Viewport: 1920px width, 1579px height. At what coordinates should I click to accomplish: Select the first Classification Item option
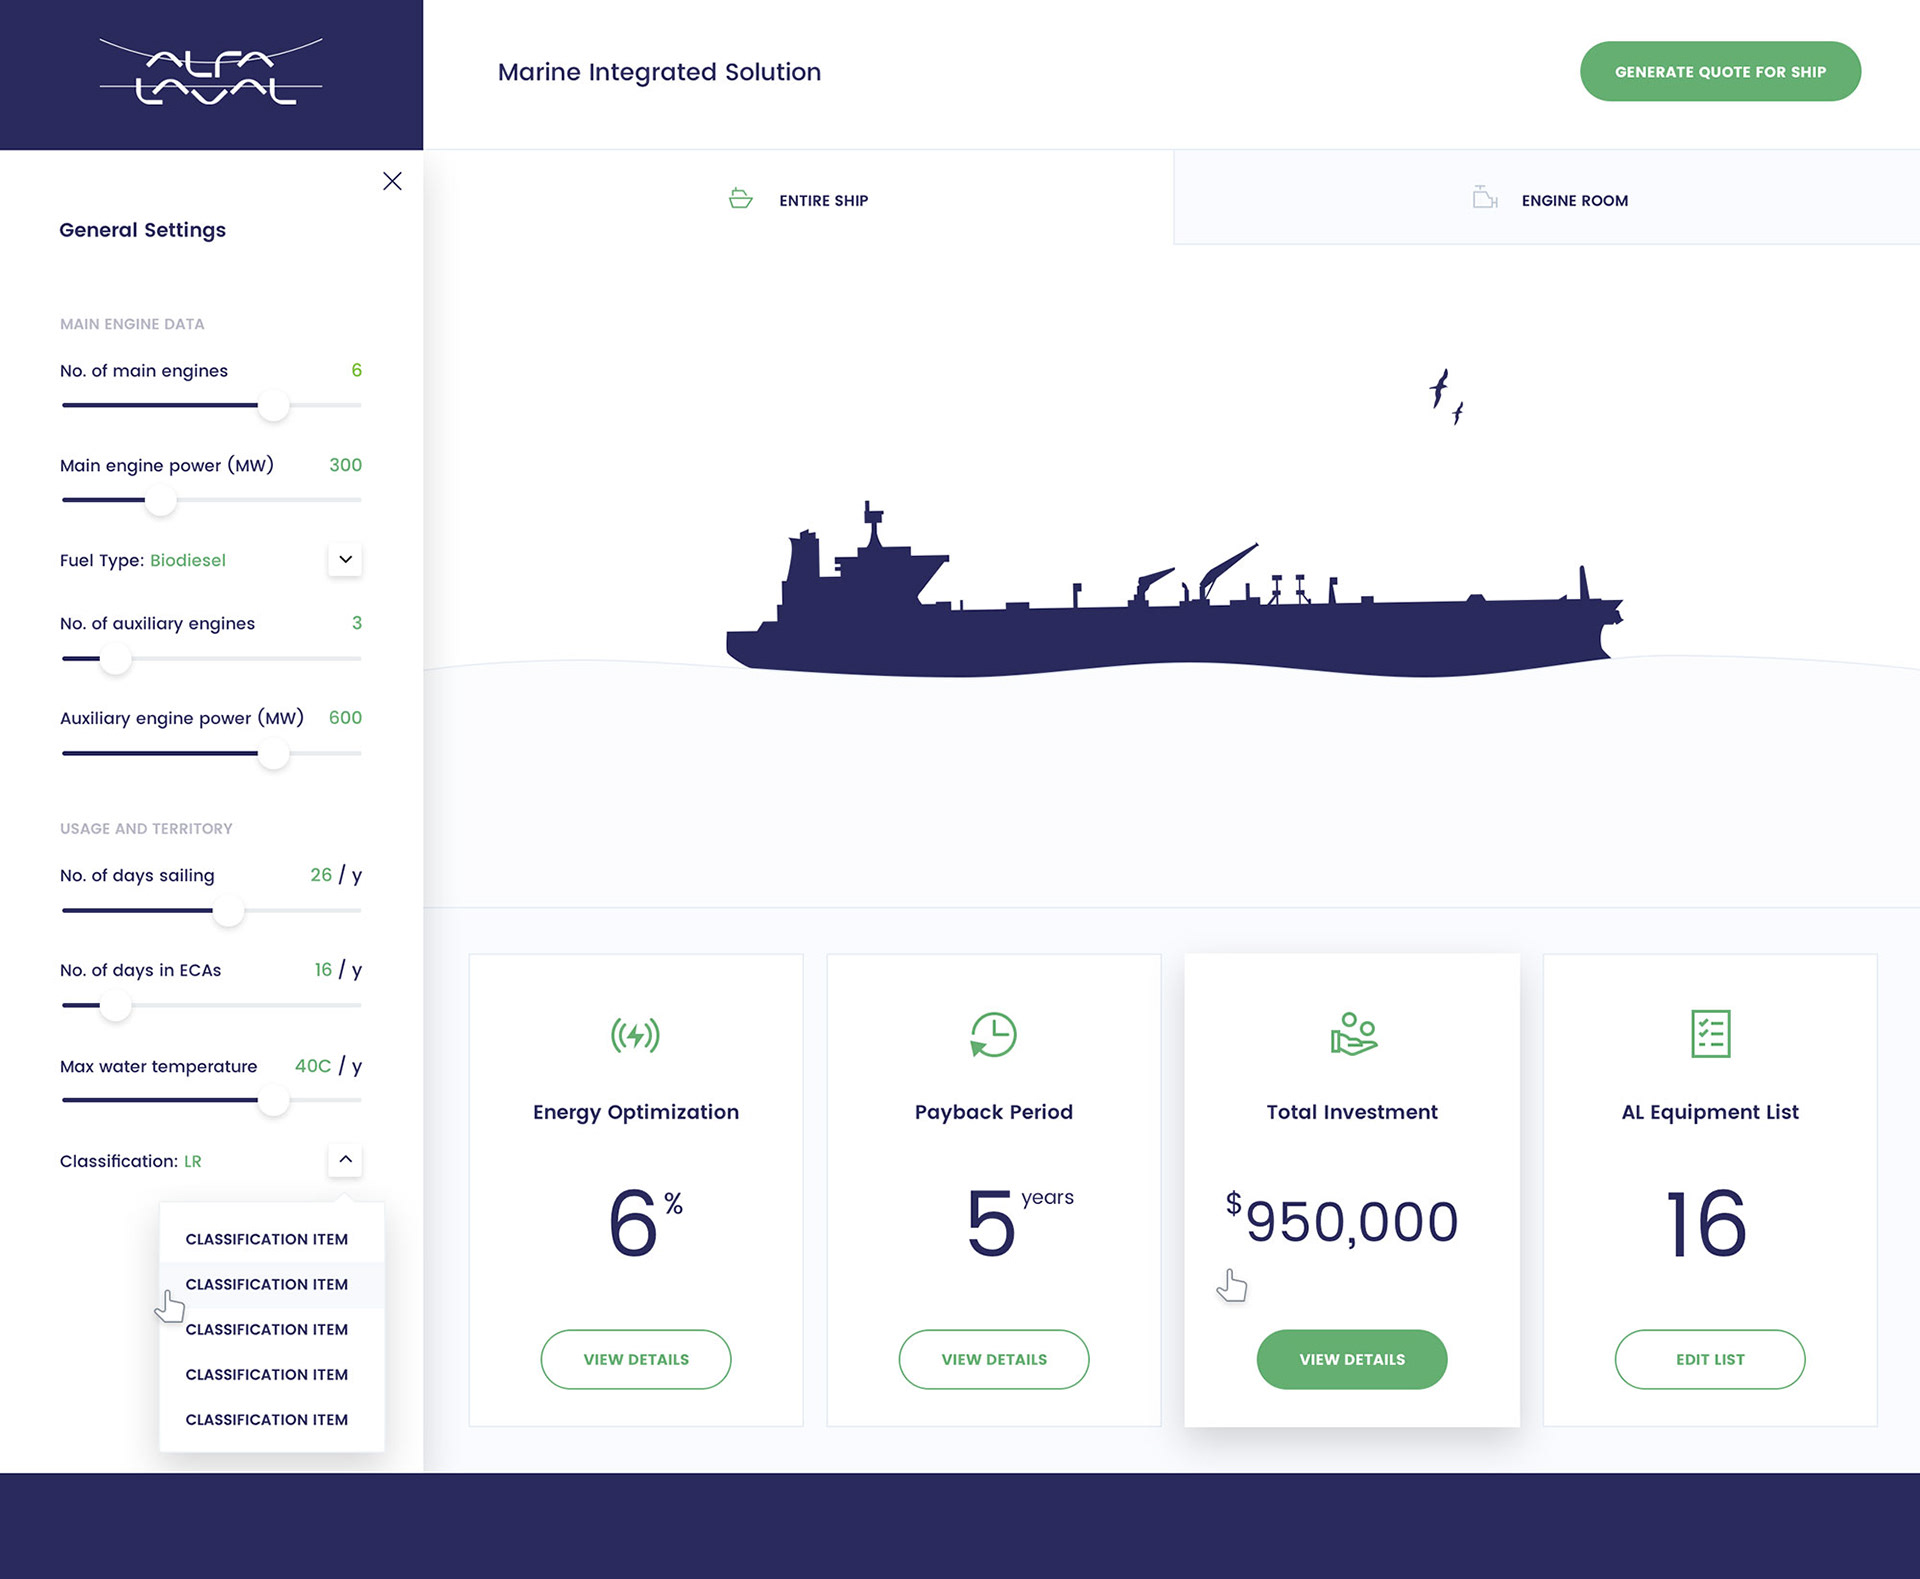point(271,1239)
